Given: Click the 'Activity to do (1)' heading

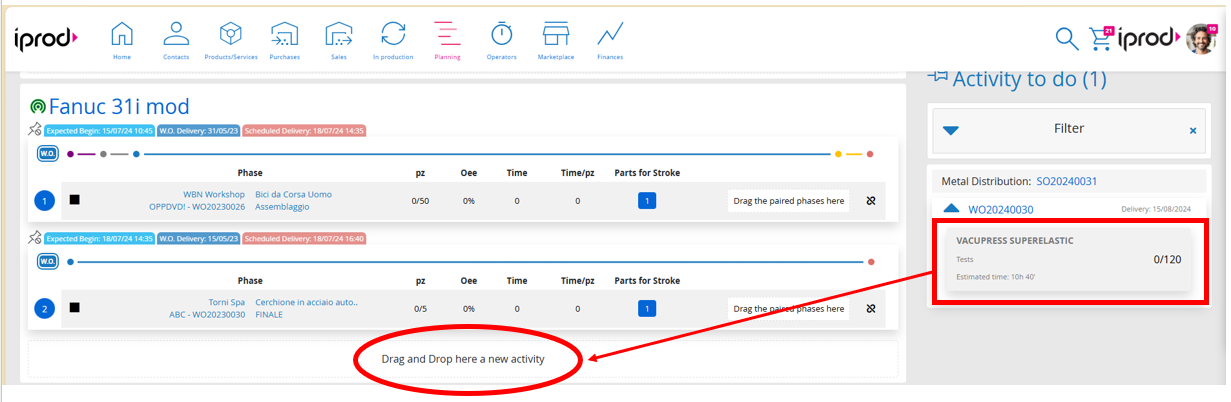Looking at the screenshot, I should pos(1029,79).
